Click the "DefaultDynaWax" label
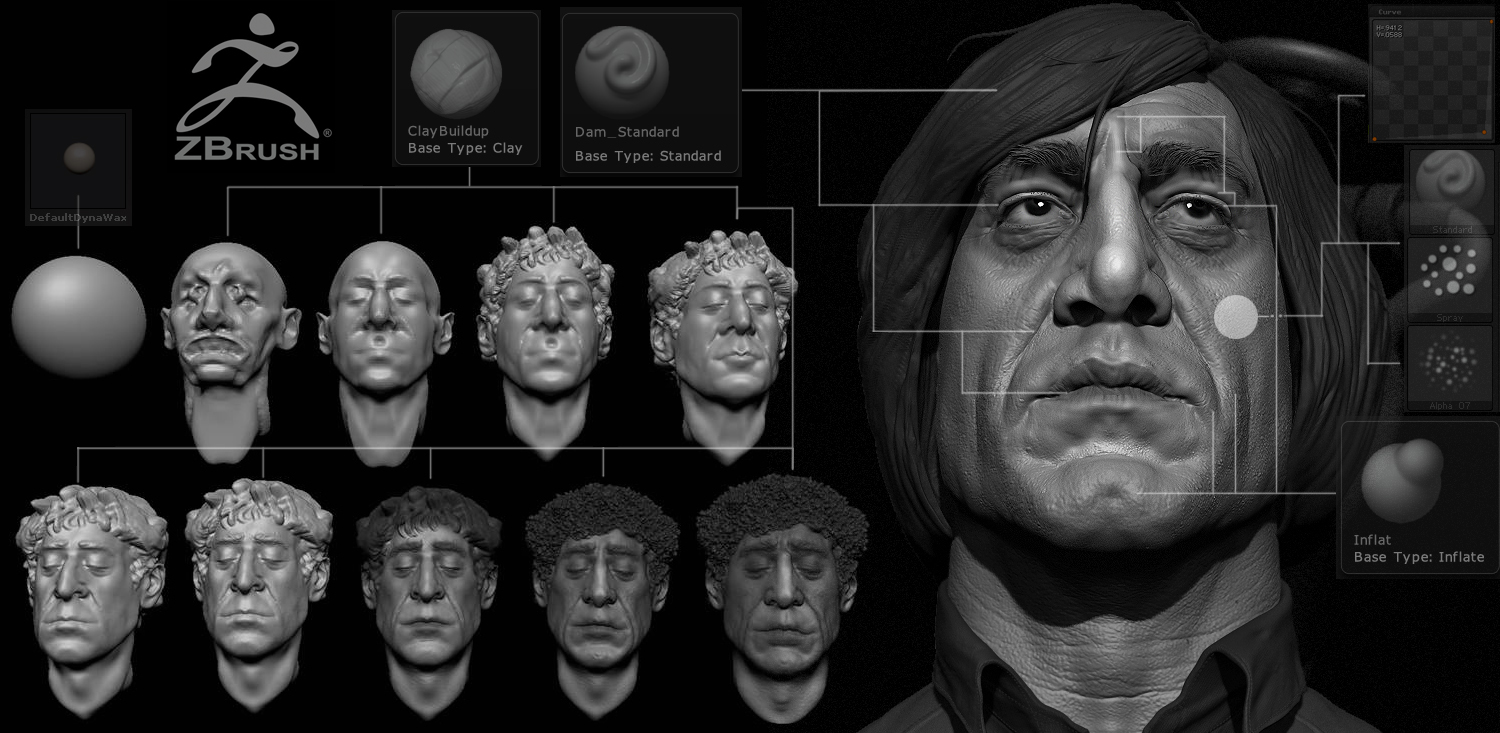This screenshot has height=733, width=1500. click(x=78, y=217)
